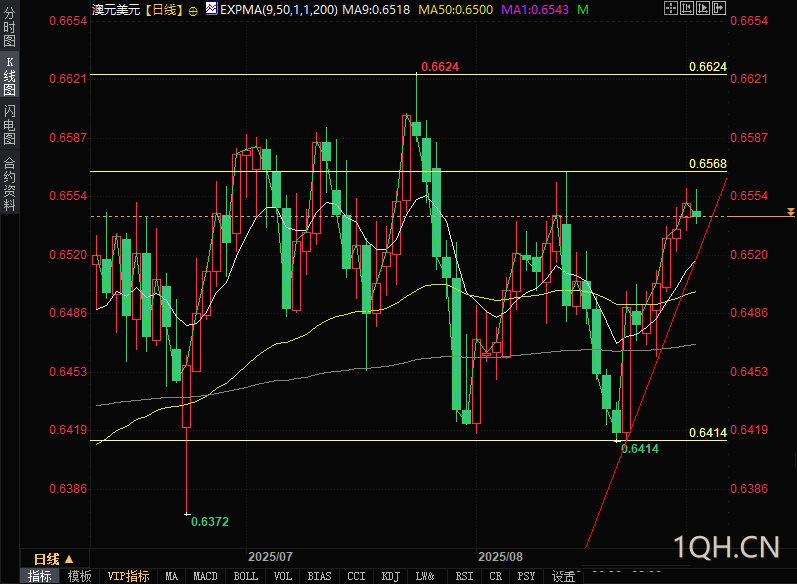Click the 0.6624 high price label on chart
The height and width of the screenshot is (584, 797).
coord(441,66)
